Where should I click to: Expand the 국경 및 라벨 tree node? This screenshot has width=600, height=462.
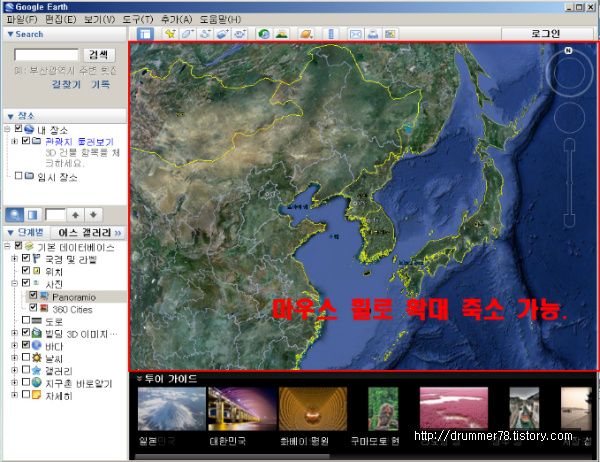(15, 259)
